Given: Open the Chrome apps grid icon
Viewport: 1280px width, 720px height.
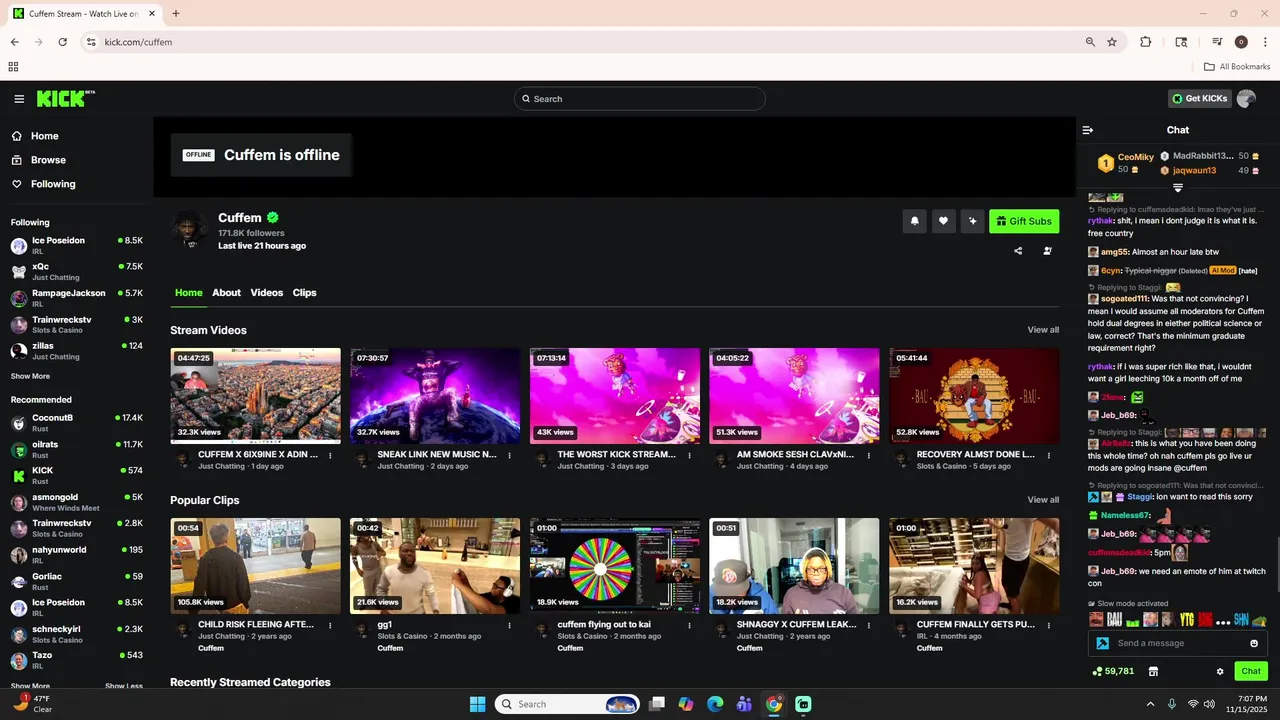Looking at the screenshot, I should click(x=13, y=67).
